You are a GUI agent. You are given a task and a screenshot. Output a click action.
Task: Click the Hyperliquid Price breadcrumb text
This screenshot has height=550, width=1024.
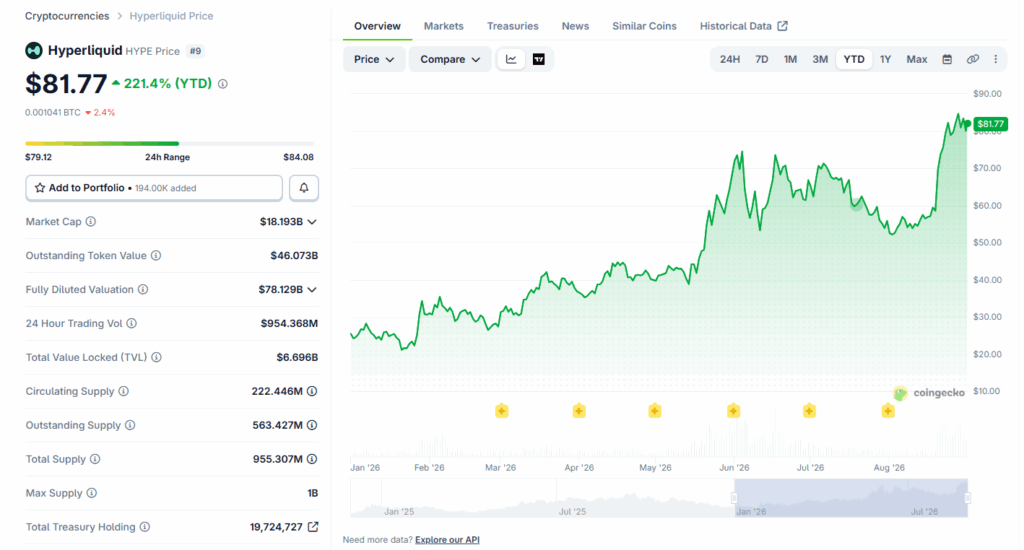tap(171, 16)
